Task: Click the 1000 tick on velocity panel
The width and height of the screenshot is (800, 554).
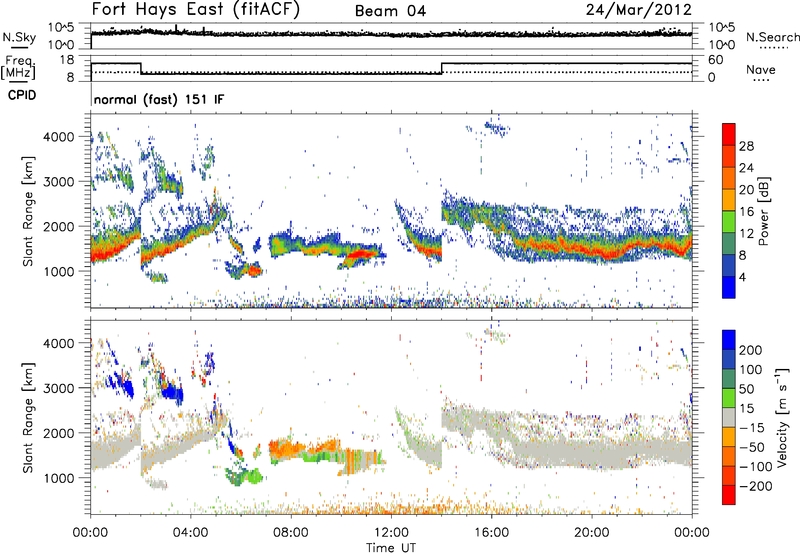Action: [58, 478]
